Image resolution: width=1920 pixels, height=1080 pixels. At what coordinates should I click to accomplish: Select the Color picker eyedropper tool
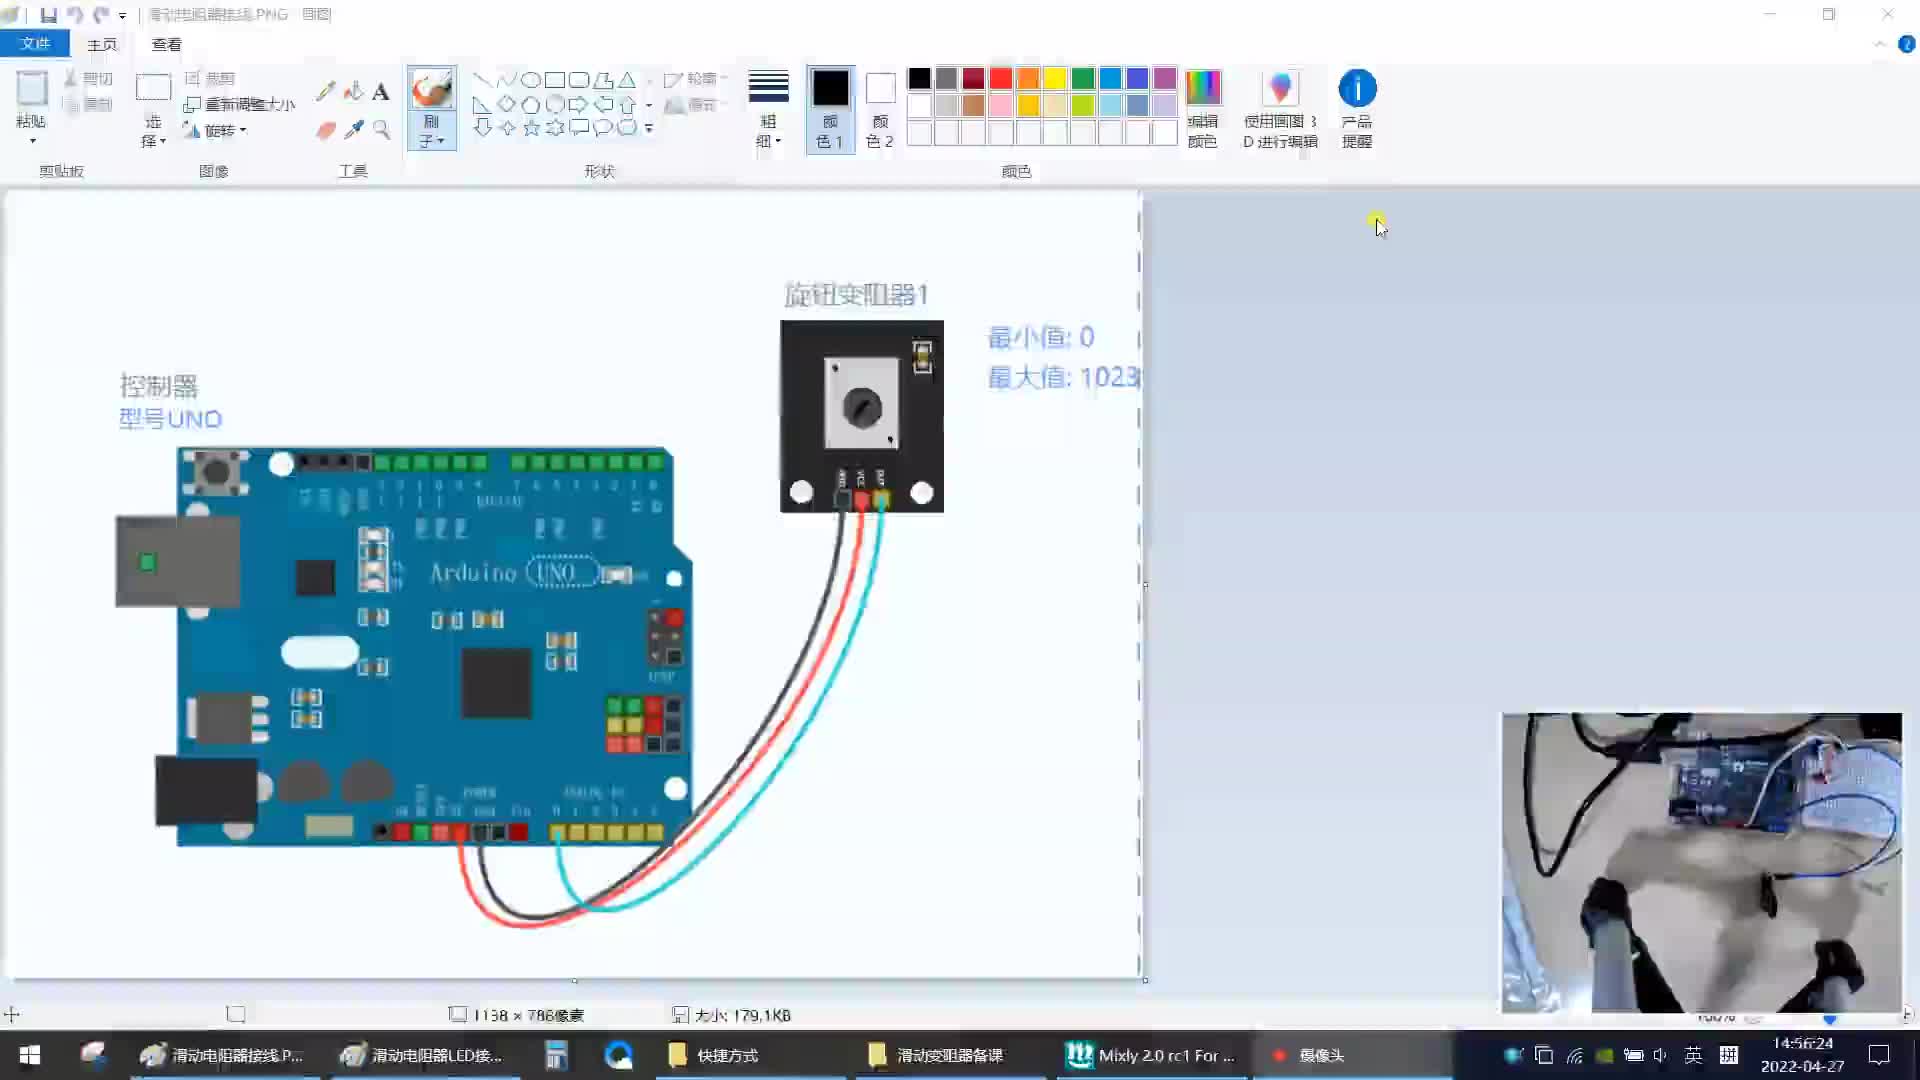(x=353, y=130)
